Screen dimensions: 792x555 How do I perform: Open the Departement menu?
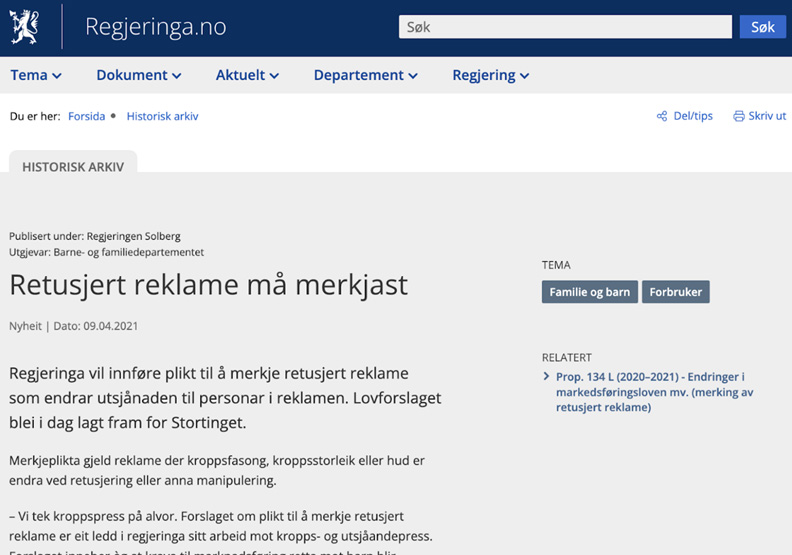point(365,75)
